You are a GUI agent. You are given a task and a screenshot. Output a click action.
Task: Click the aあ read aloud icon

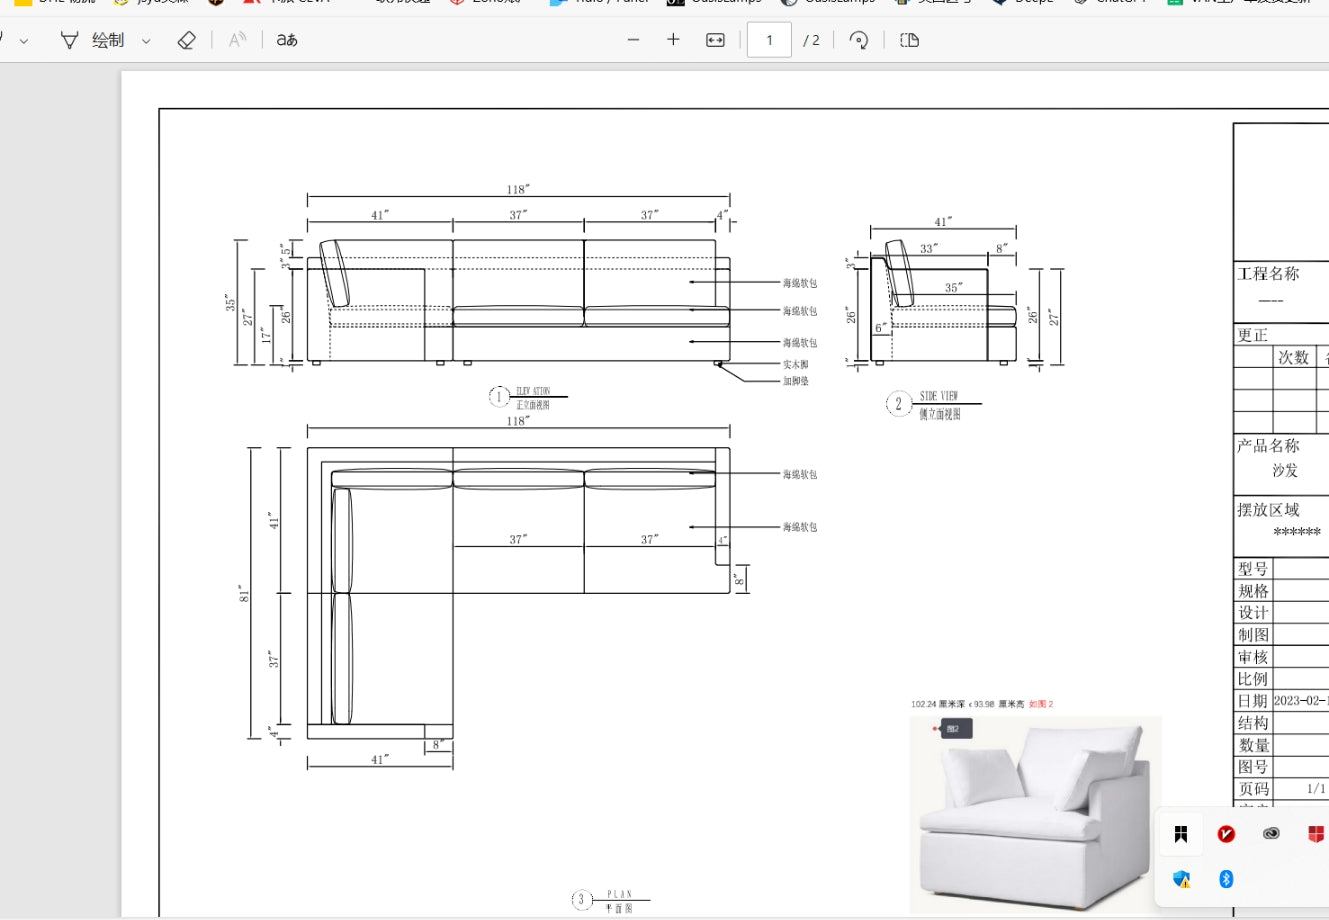(x=287, y=40)
